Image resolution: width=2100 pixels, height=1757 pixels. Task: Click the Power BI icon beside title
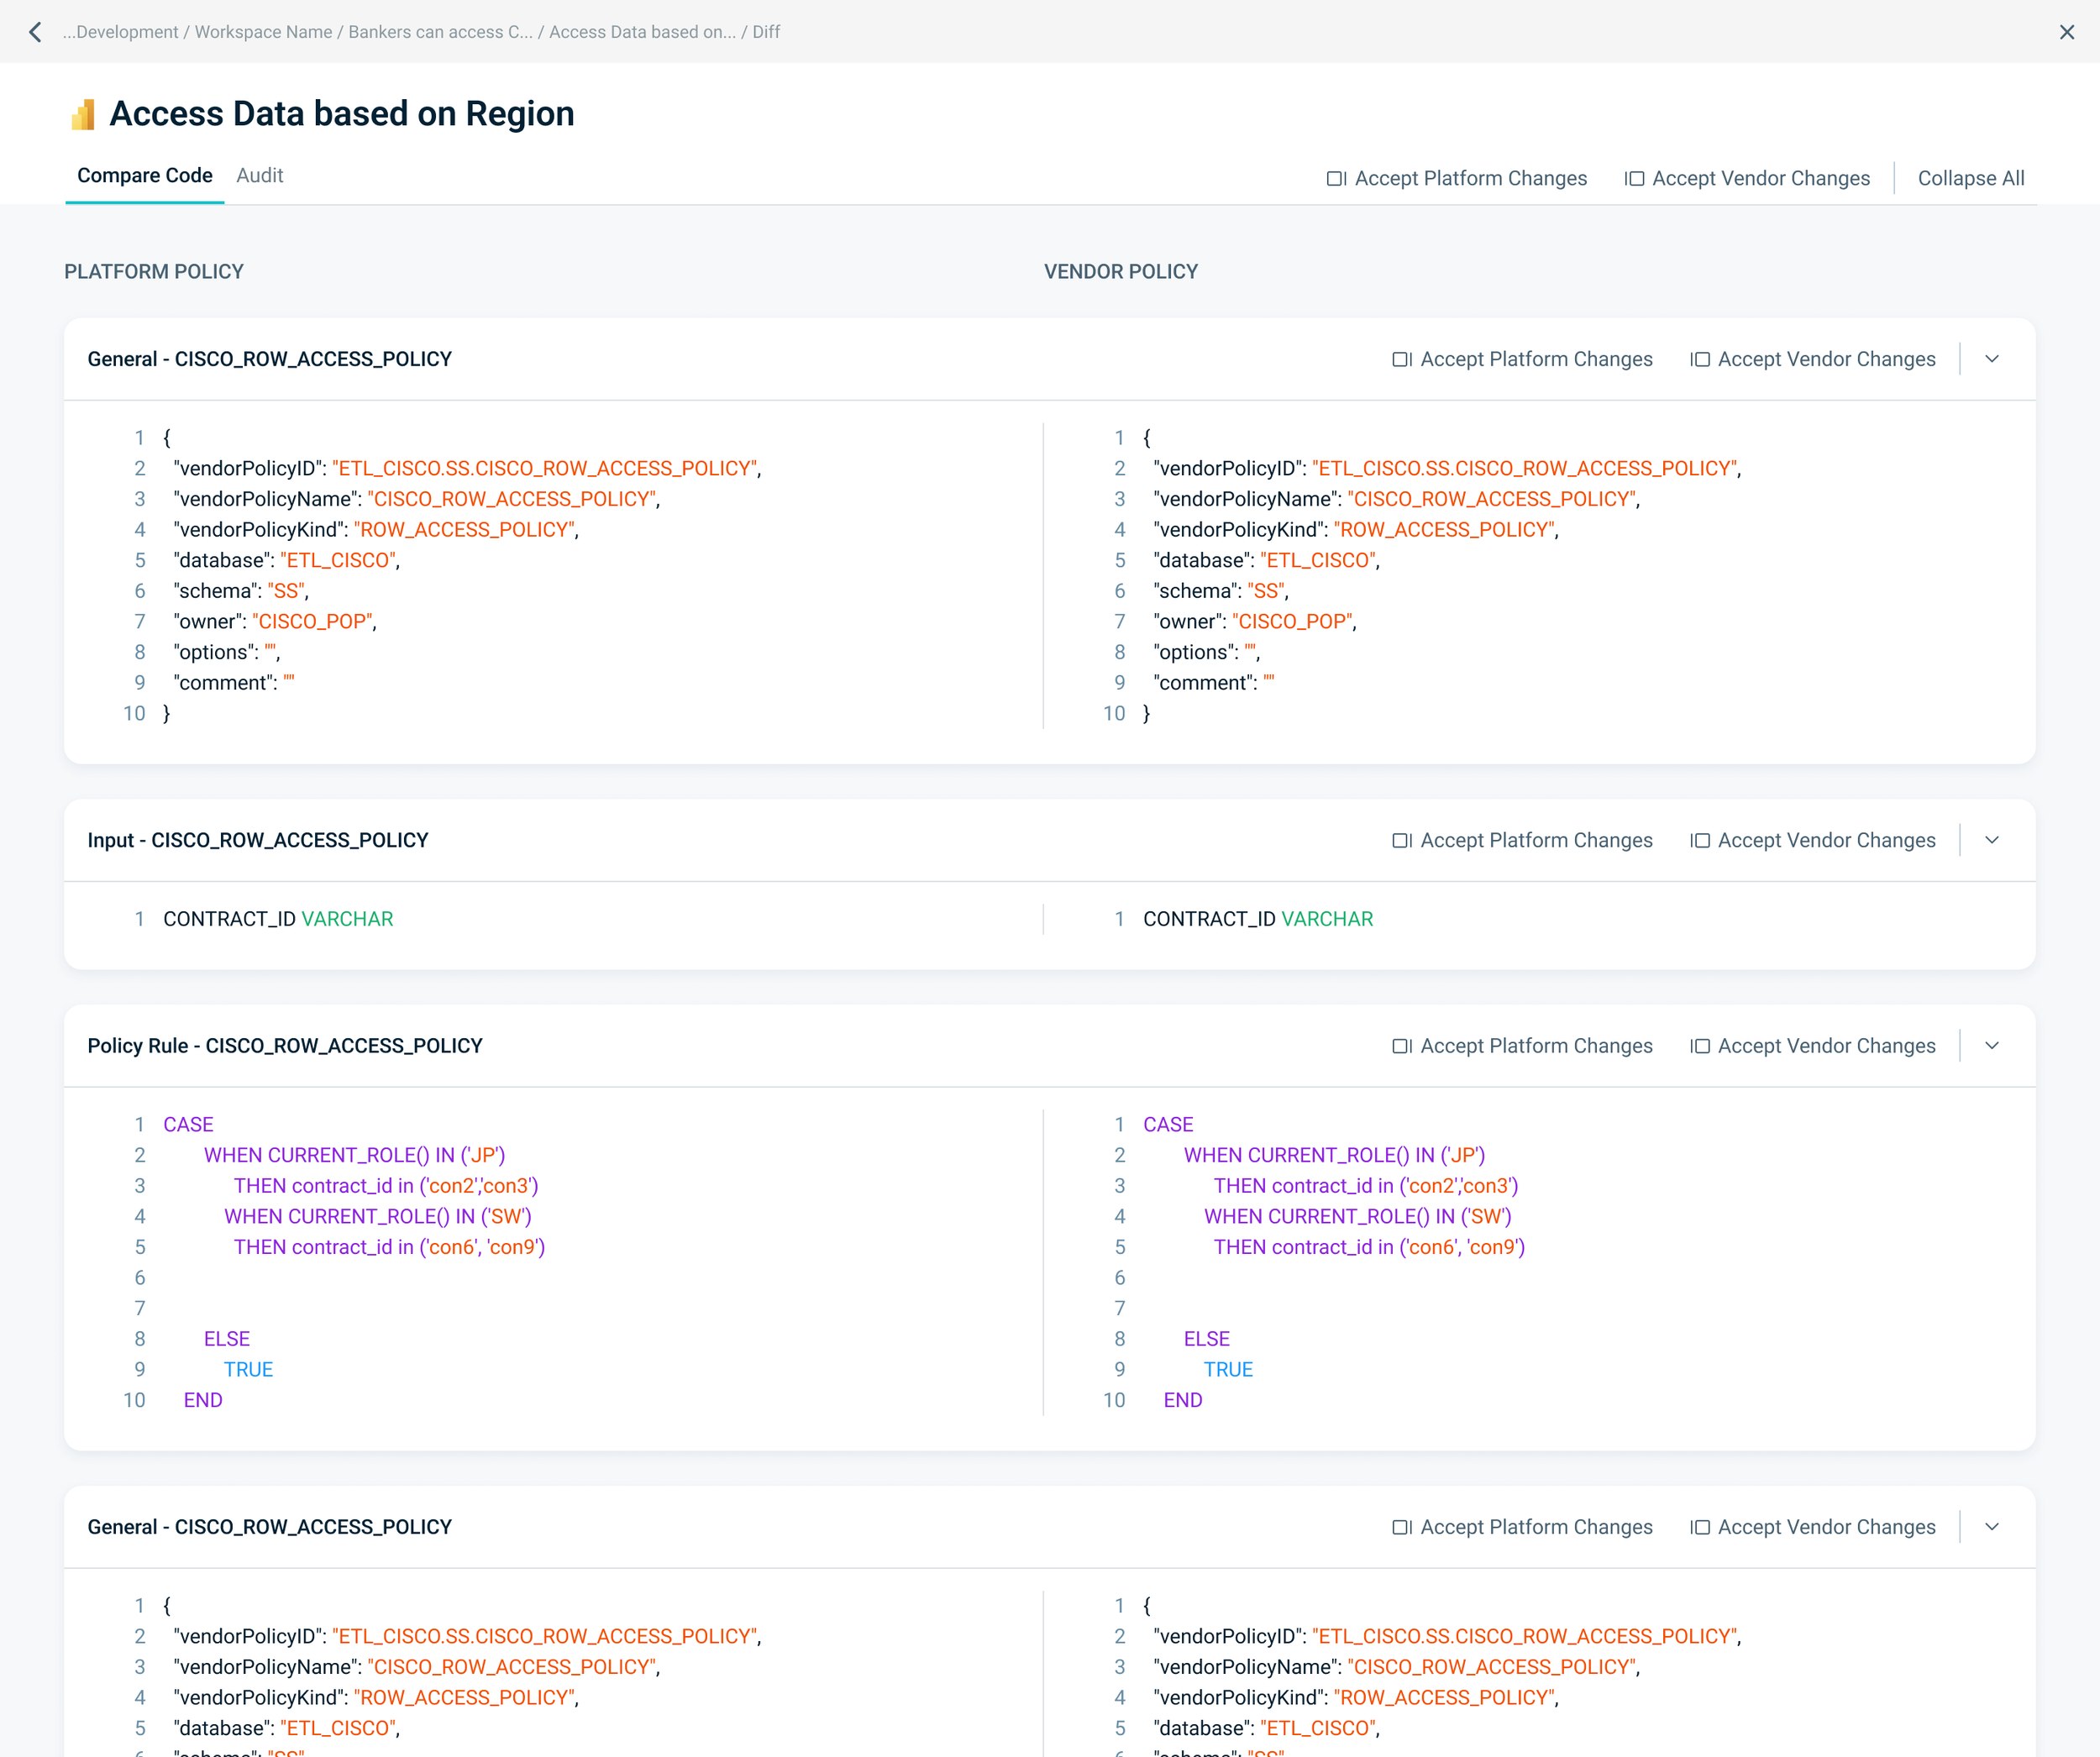83,114
